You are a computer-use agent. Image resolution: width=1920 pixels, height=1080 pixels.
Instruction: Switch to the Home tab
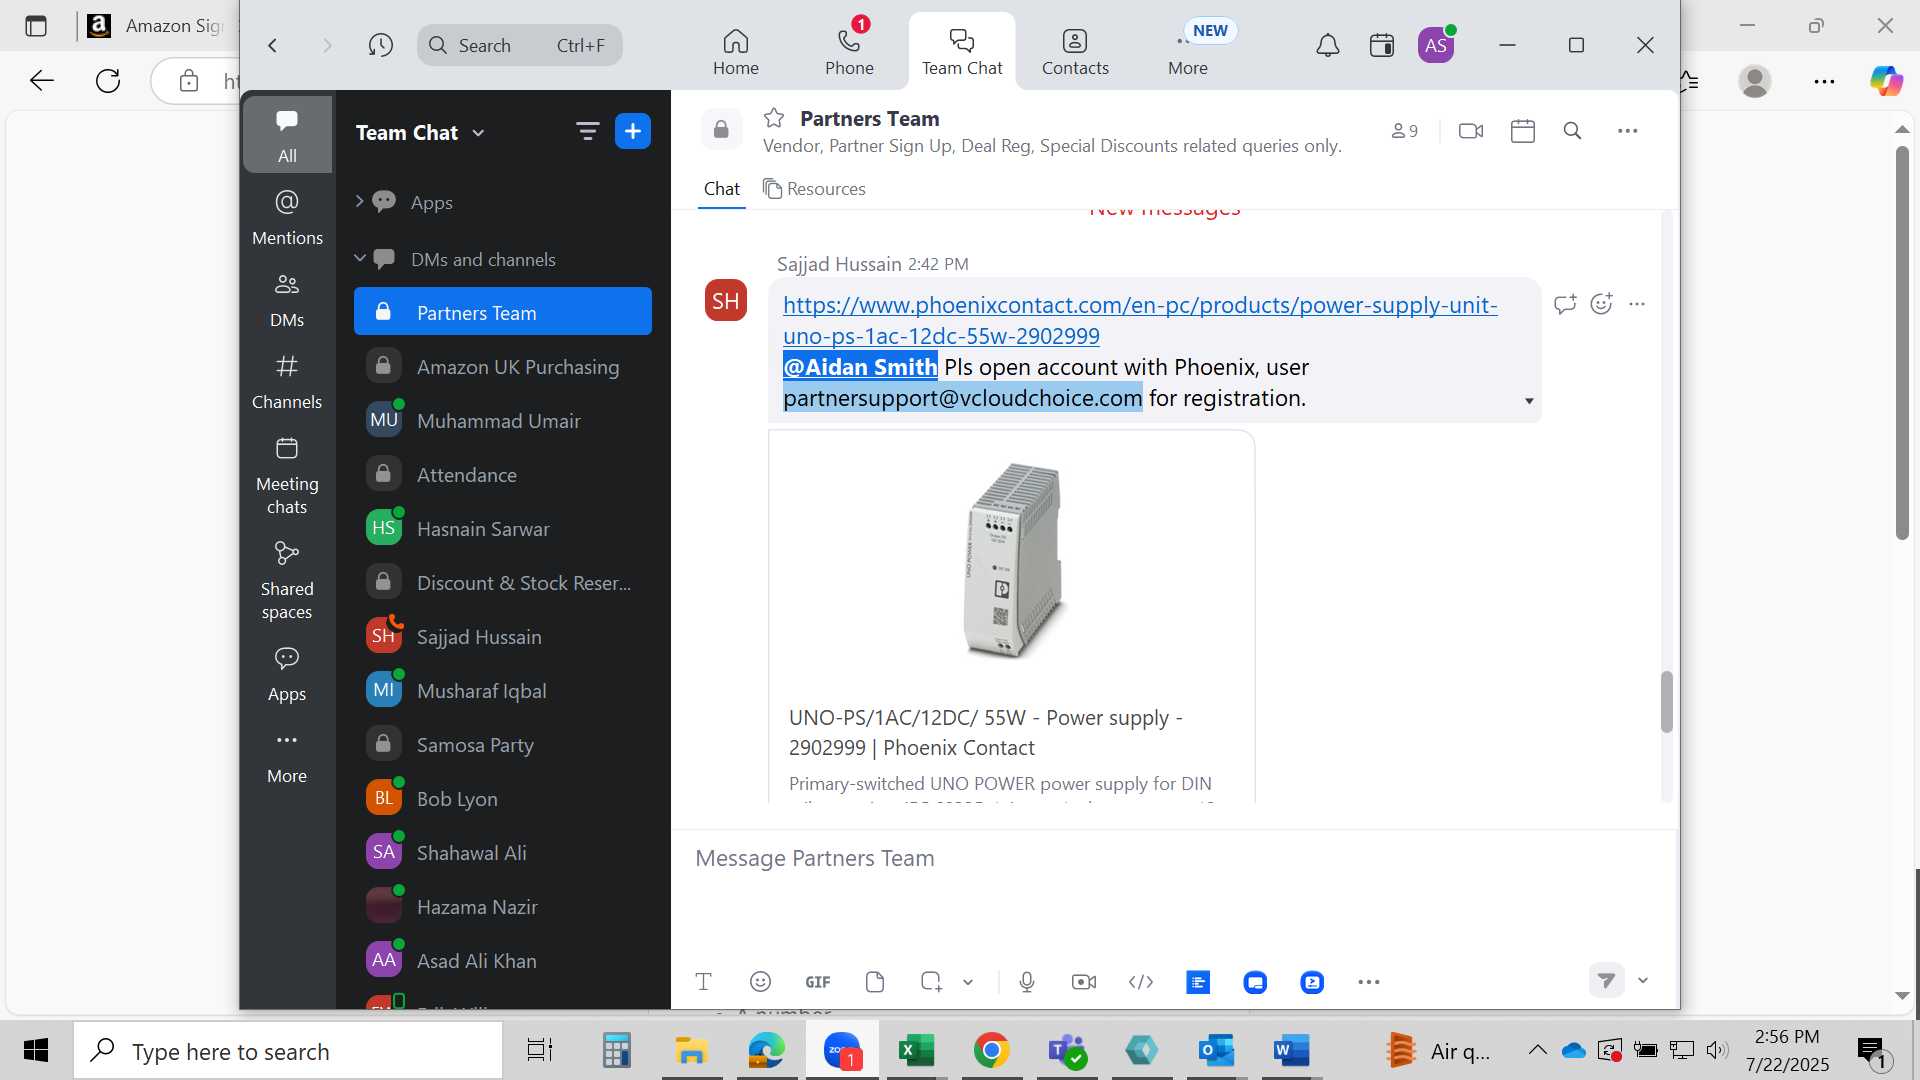click(736, 52)
